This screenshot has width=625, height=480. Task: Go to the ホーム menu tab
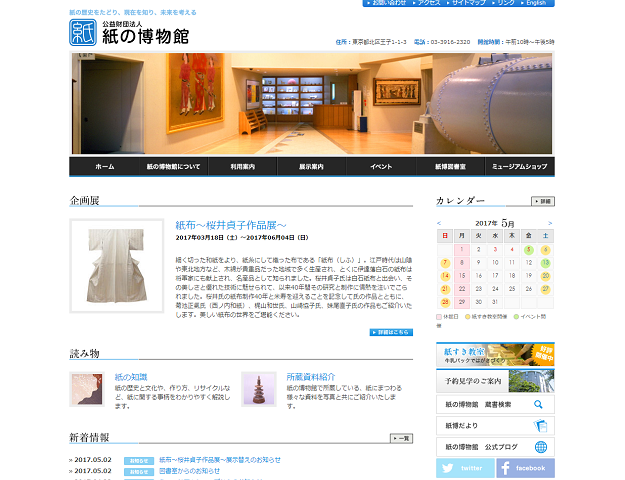tap(104, 167)
